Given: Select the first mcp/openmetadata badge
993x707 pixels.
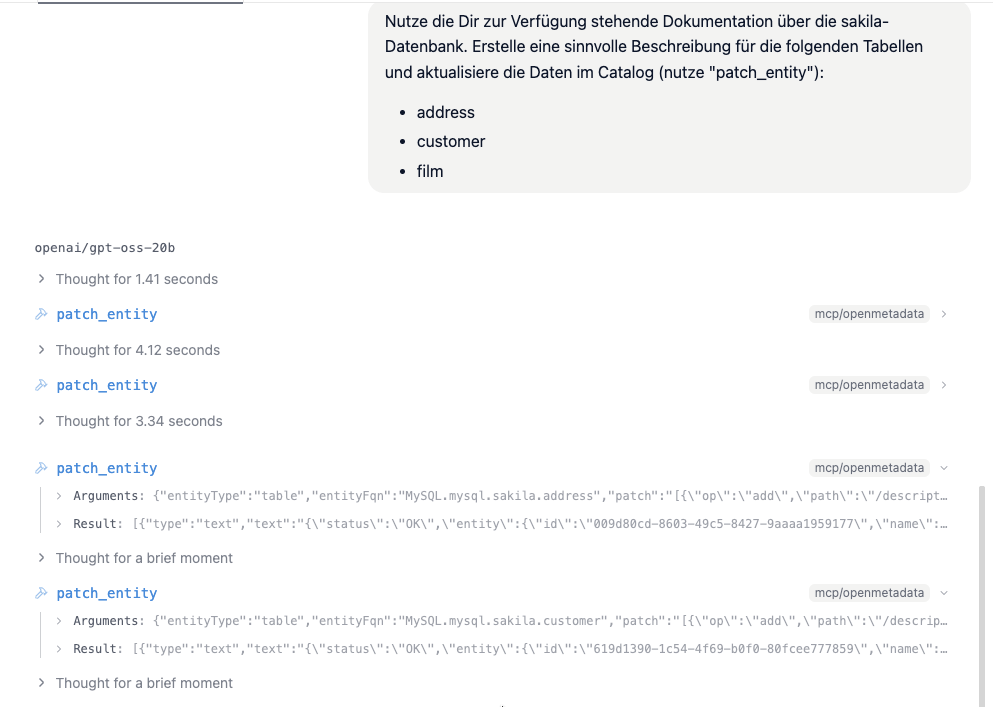Looking at the screenshot, I should click(869, 313).
